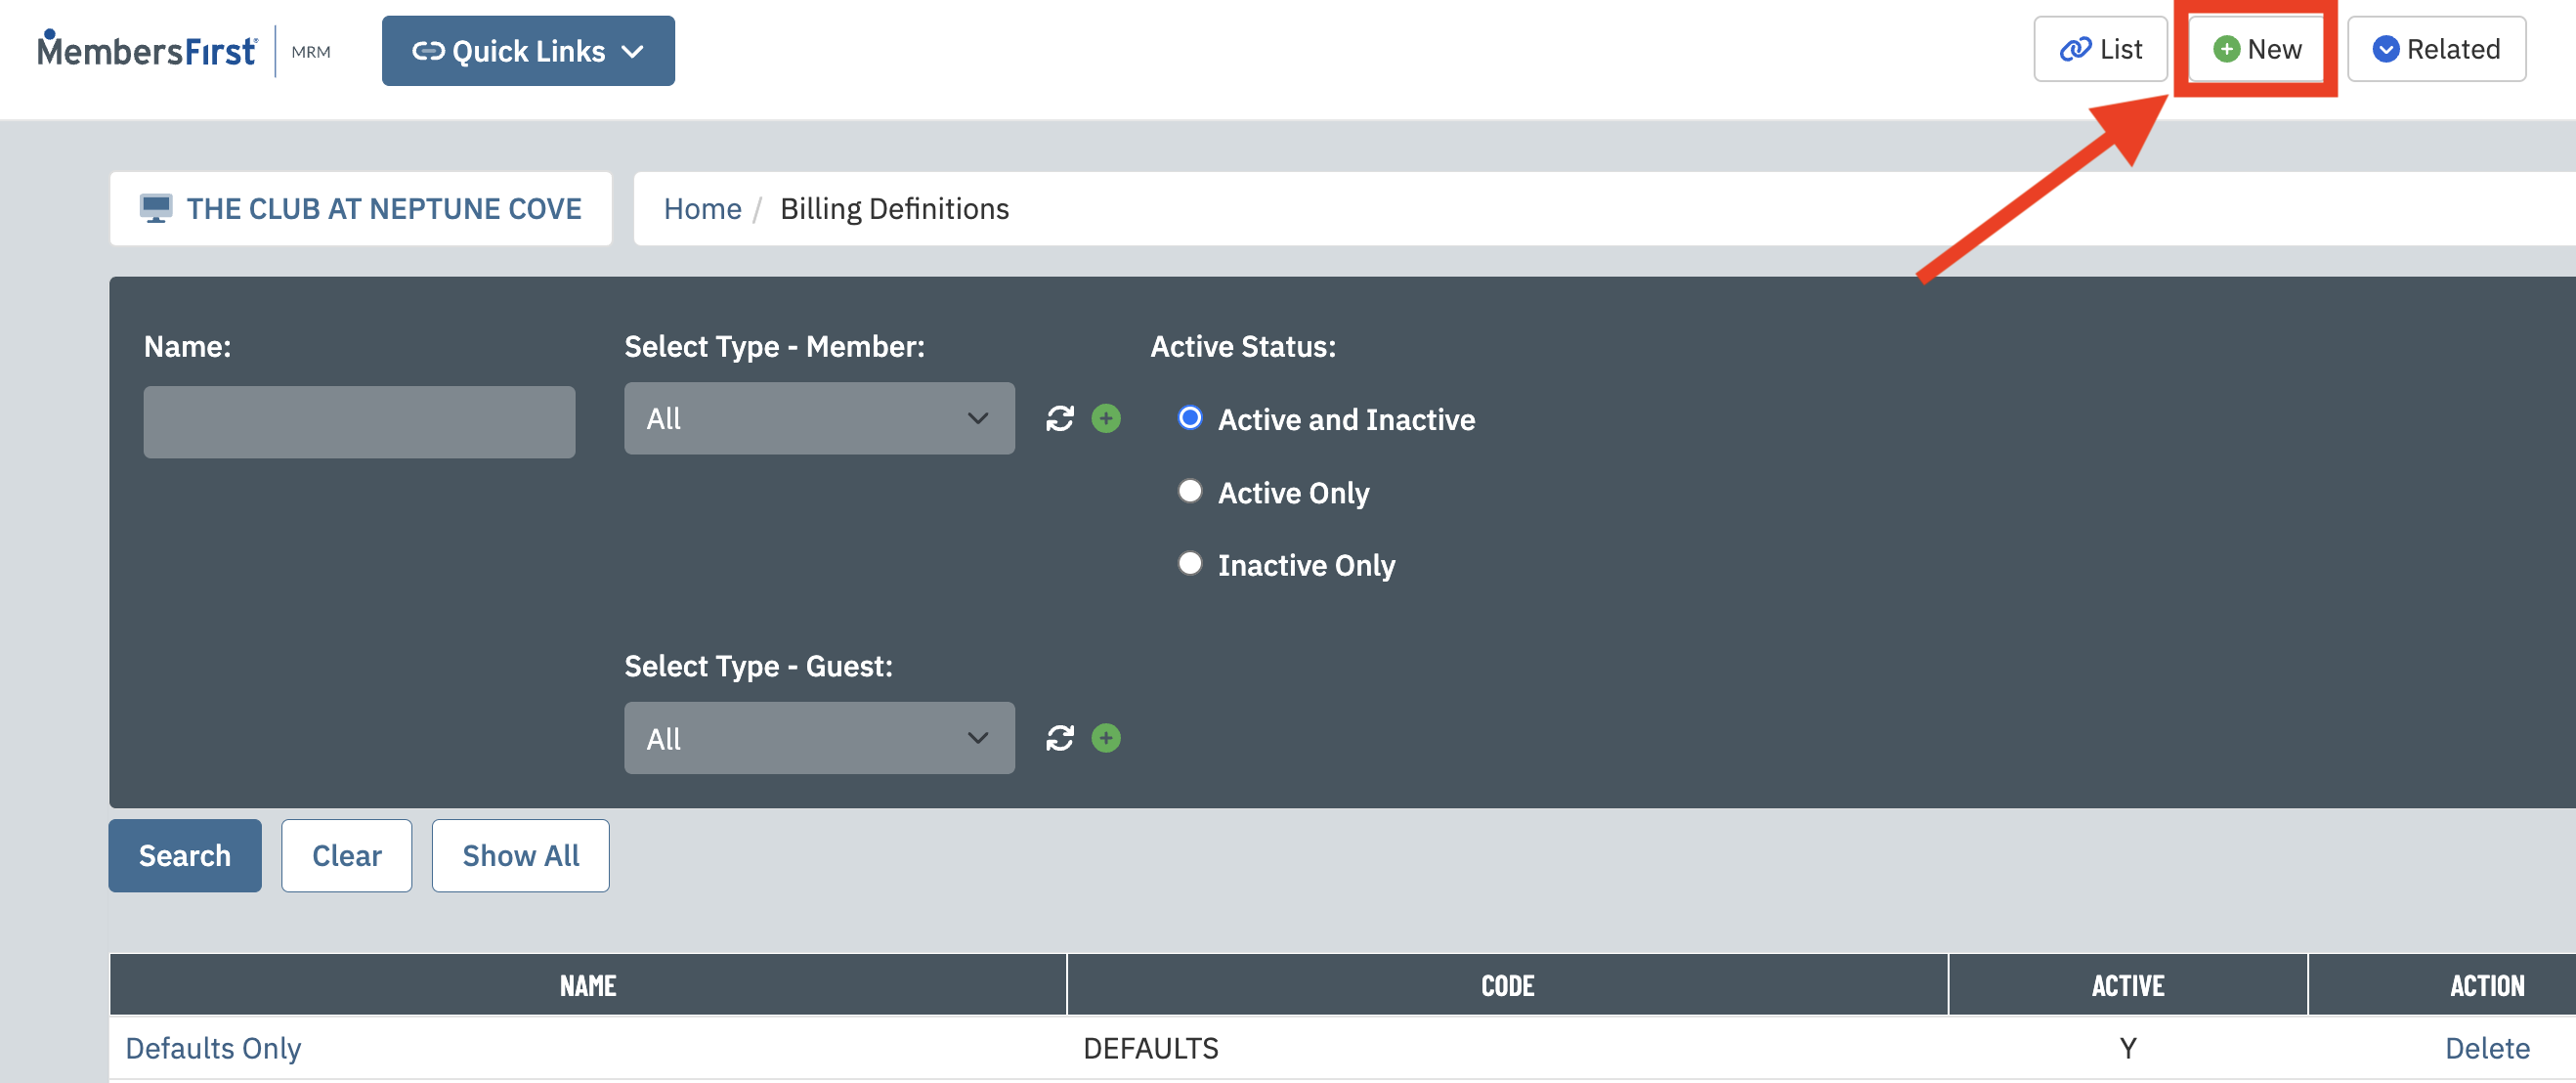Click the Search button
The width and height of the screenshot is (2576, 1083).
[x=184, y=854]
